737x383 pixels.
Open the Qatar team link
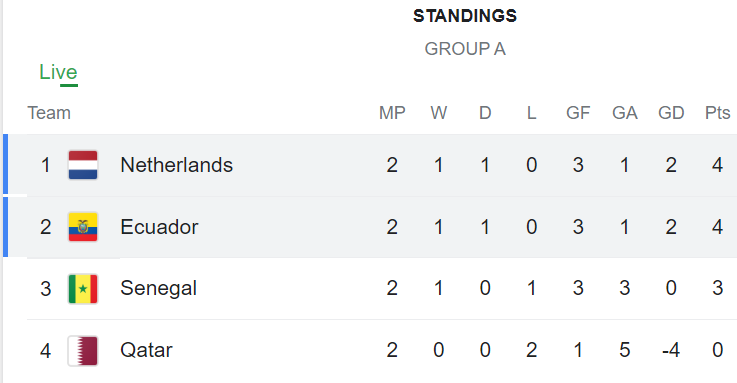pyautogui.click(x=146, y=350)
